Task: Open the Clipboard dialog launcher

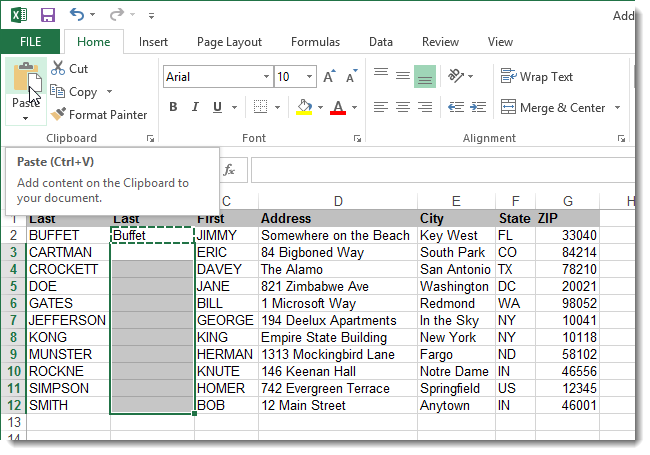Action: (150, 139)
